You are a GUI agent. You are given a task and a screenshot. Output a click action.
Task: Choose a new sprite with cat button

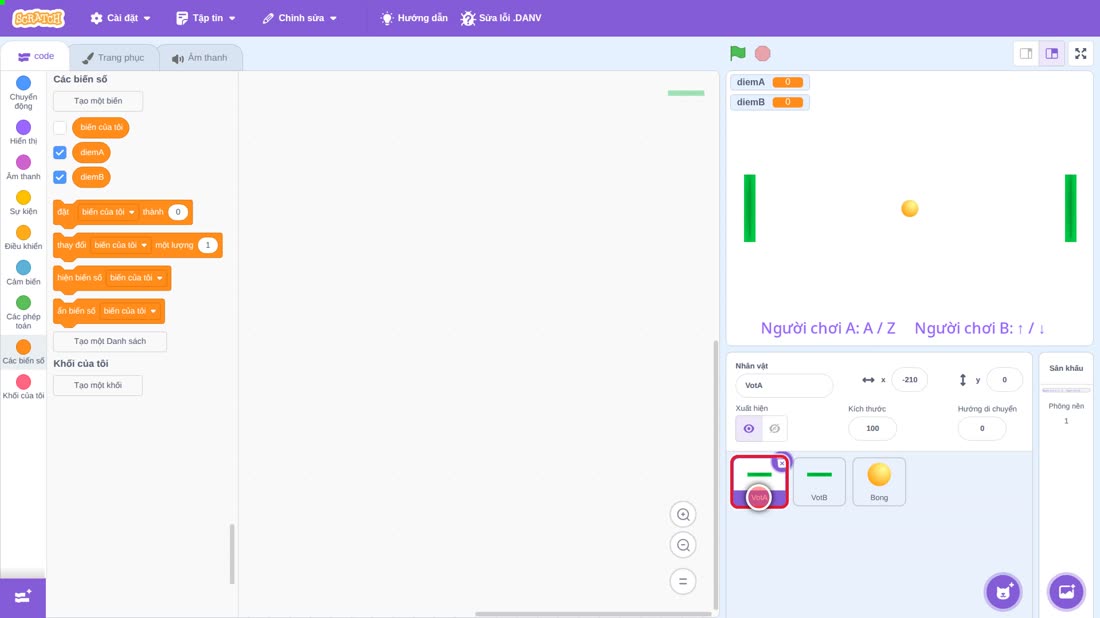click(1003, 592)
